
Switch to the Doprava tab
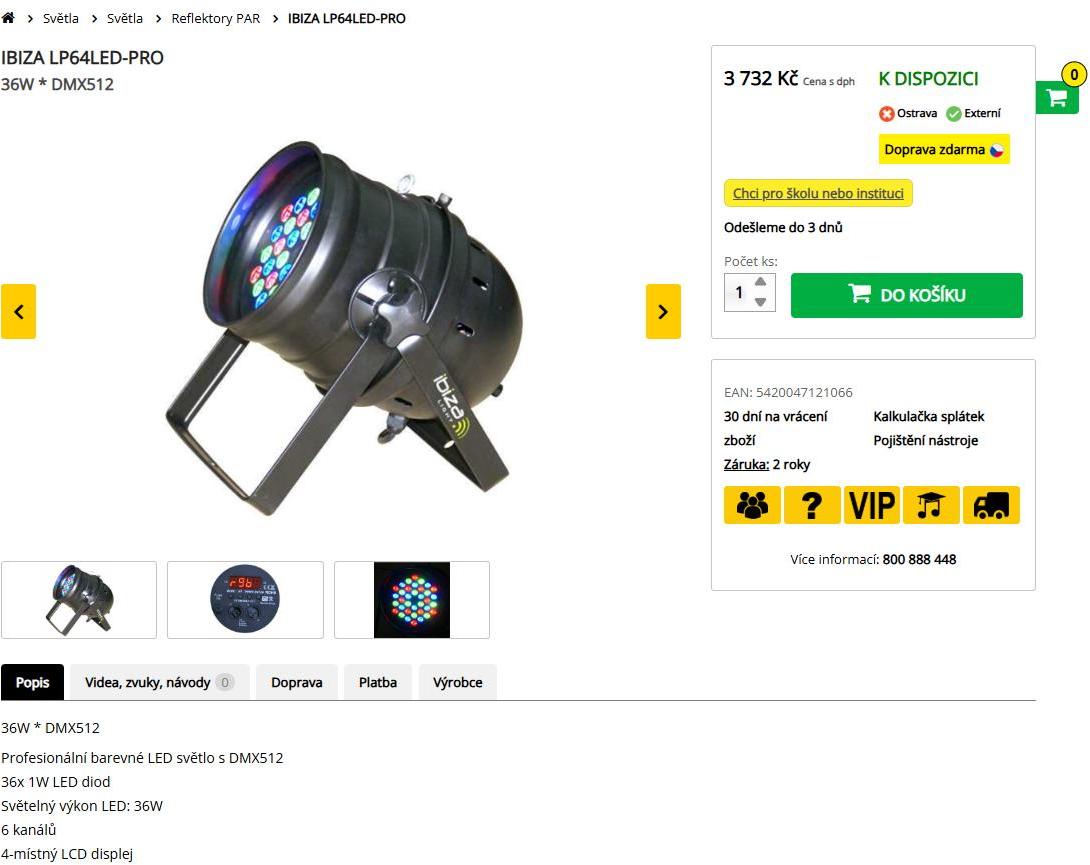[297, 682]
